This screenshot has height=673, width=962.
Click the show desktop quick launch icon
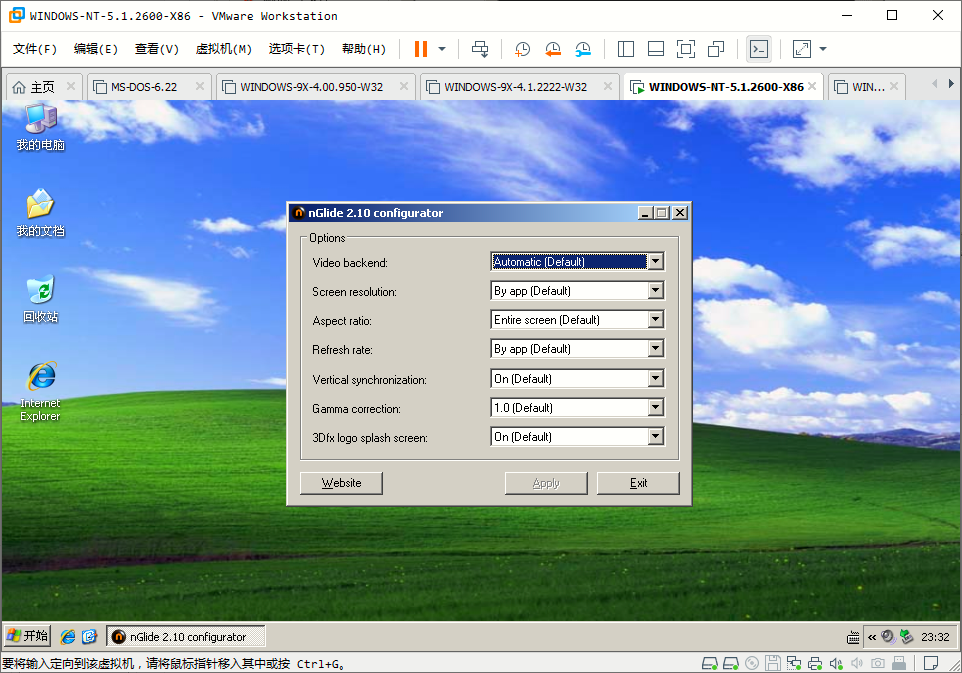(x=90, y=637)
